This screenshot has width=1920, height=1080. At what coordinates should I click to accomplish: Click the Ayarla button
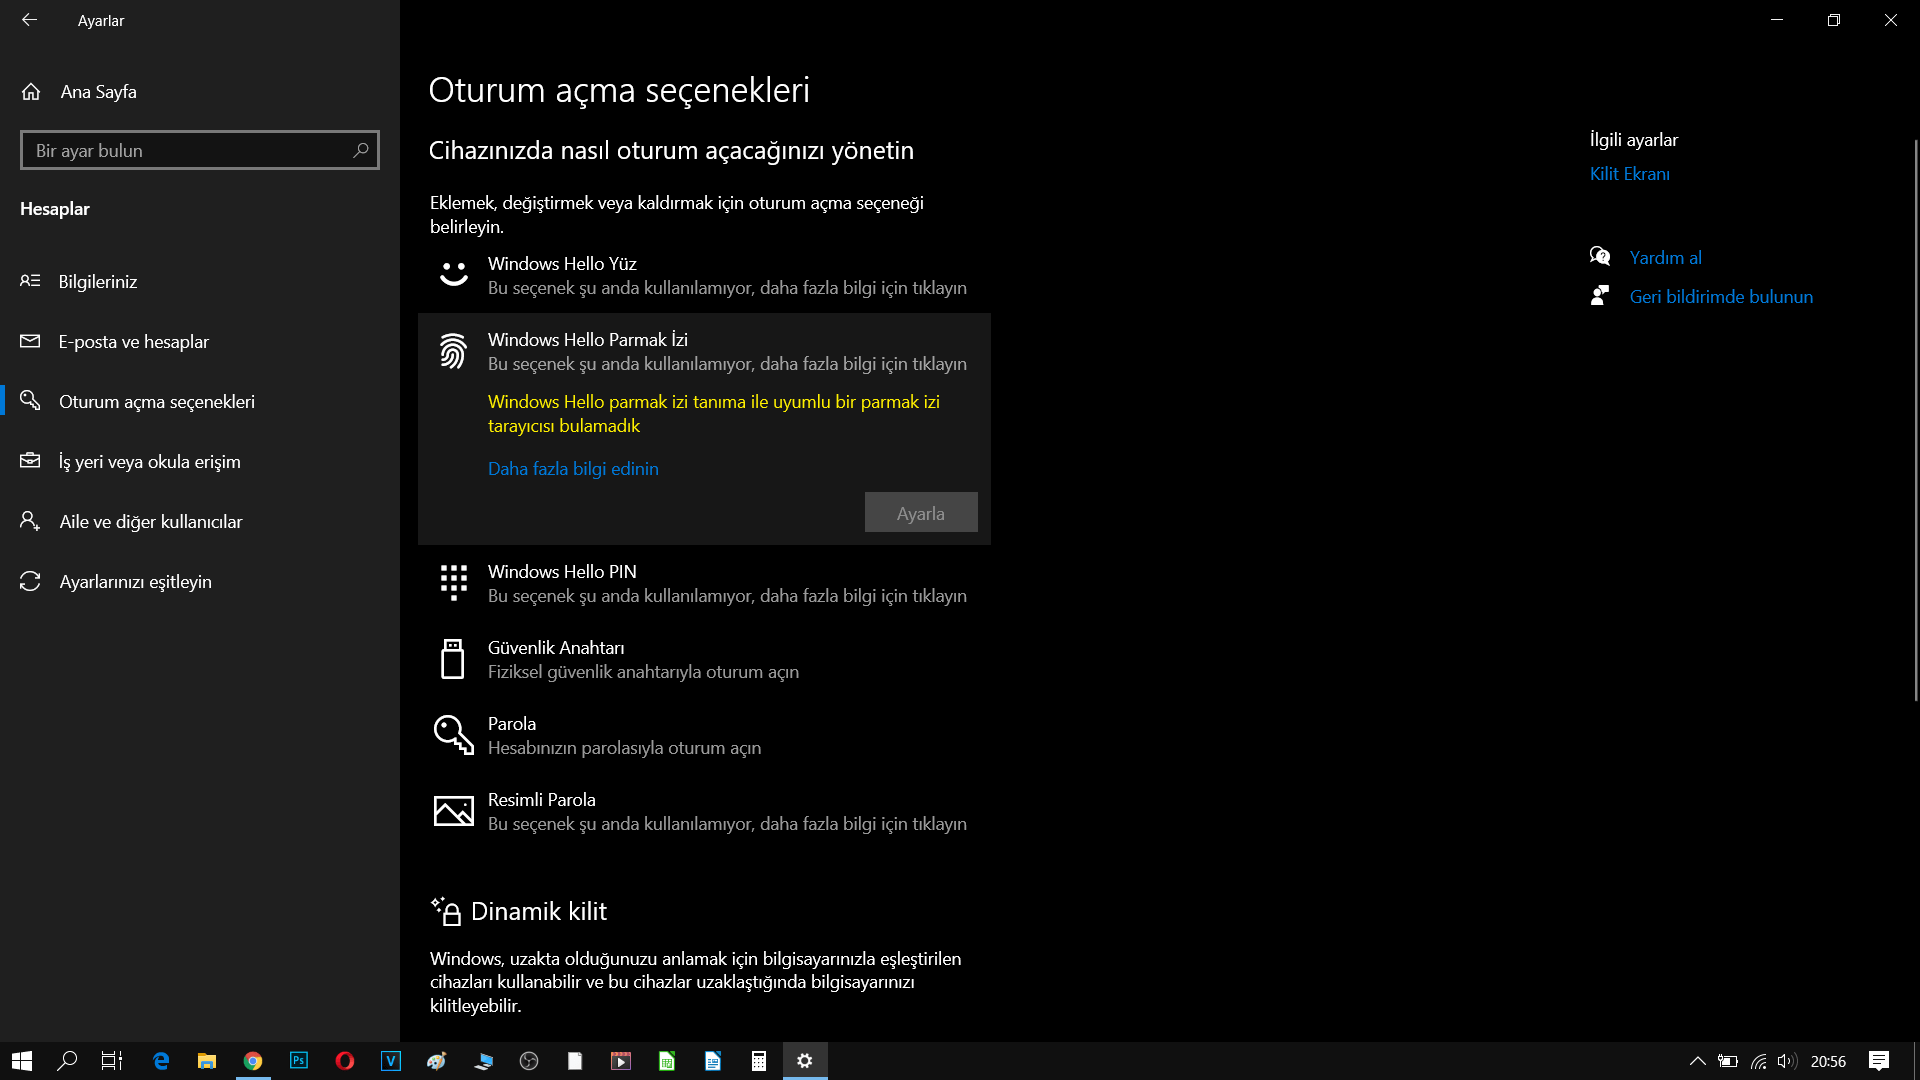pos(920,513)
